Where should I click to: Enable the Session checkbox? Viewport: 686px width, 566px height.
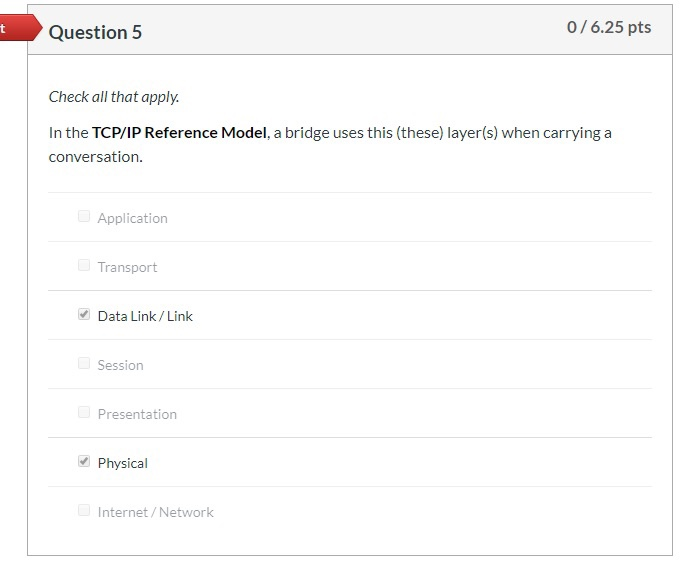point(84,364)
